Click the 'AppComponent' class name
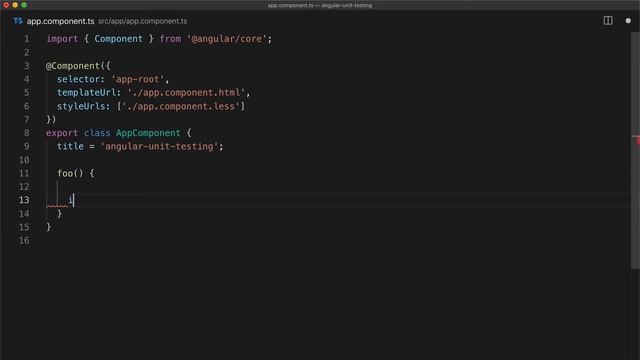Image resolution: width=640 pixels, height=360 pixels. 148,133
